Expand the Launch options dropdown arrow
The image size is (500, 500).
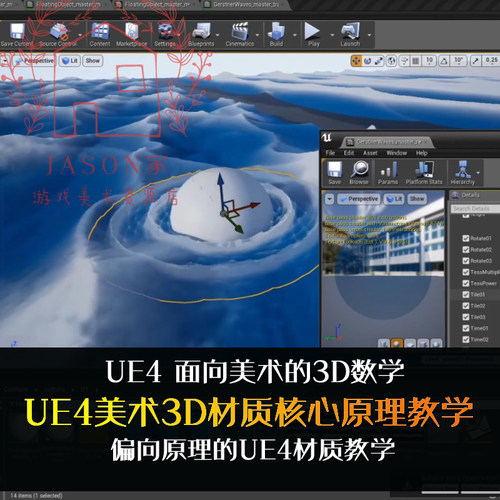pyautogui.click(x=369, y=35)
